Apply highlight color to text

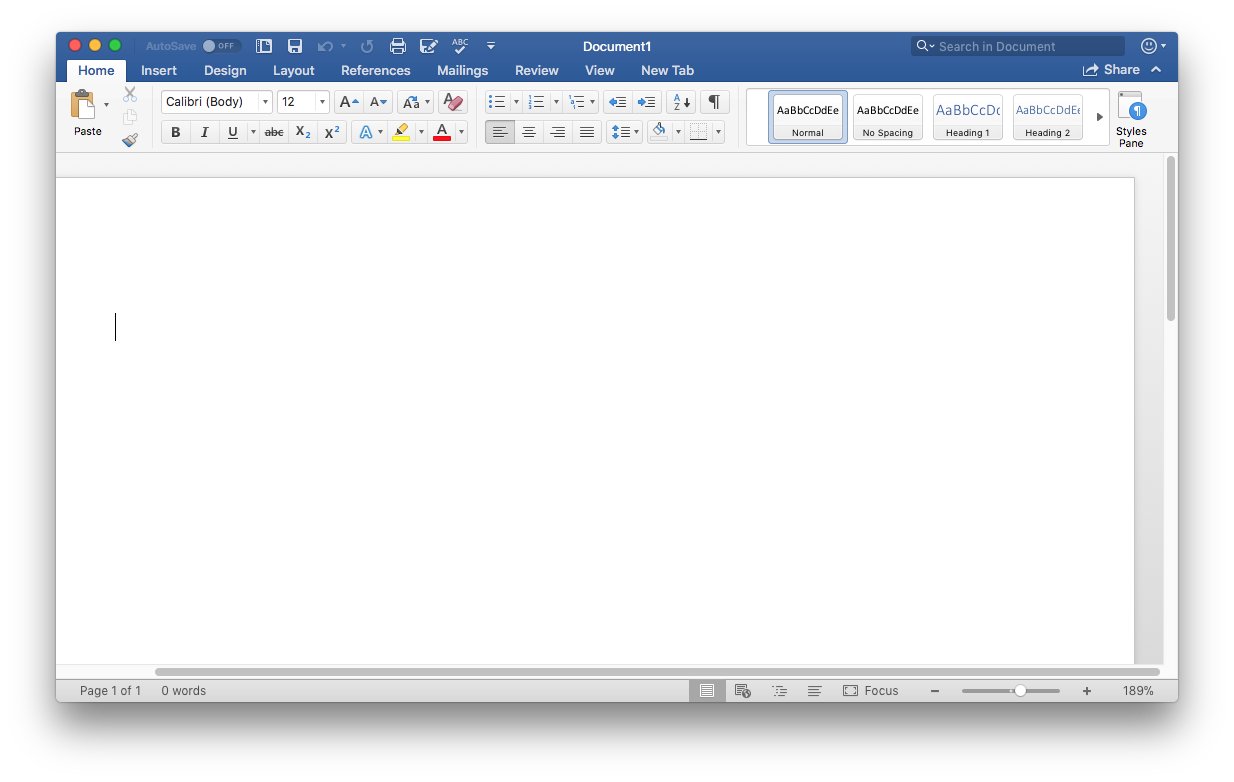401,131
